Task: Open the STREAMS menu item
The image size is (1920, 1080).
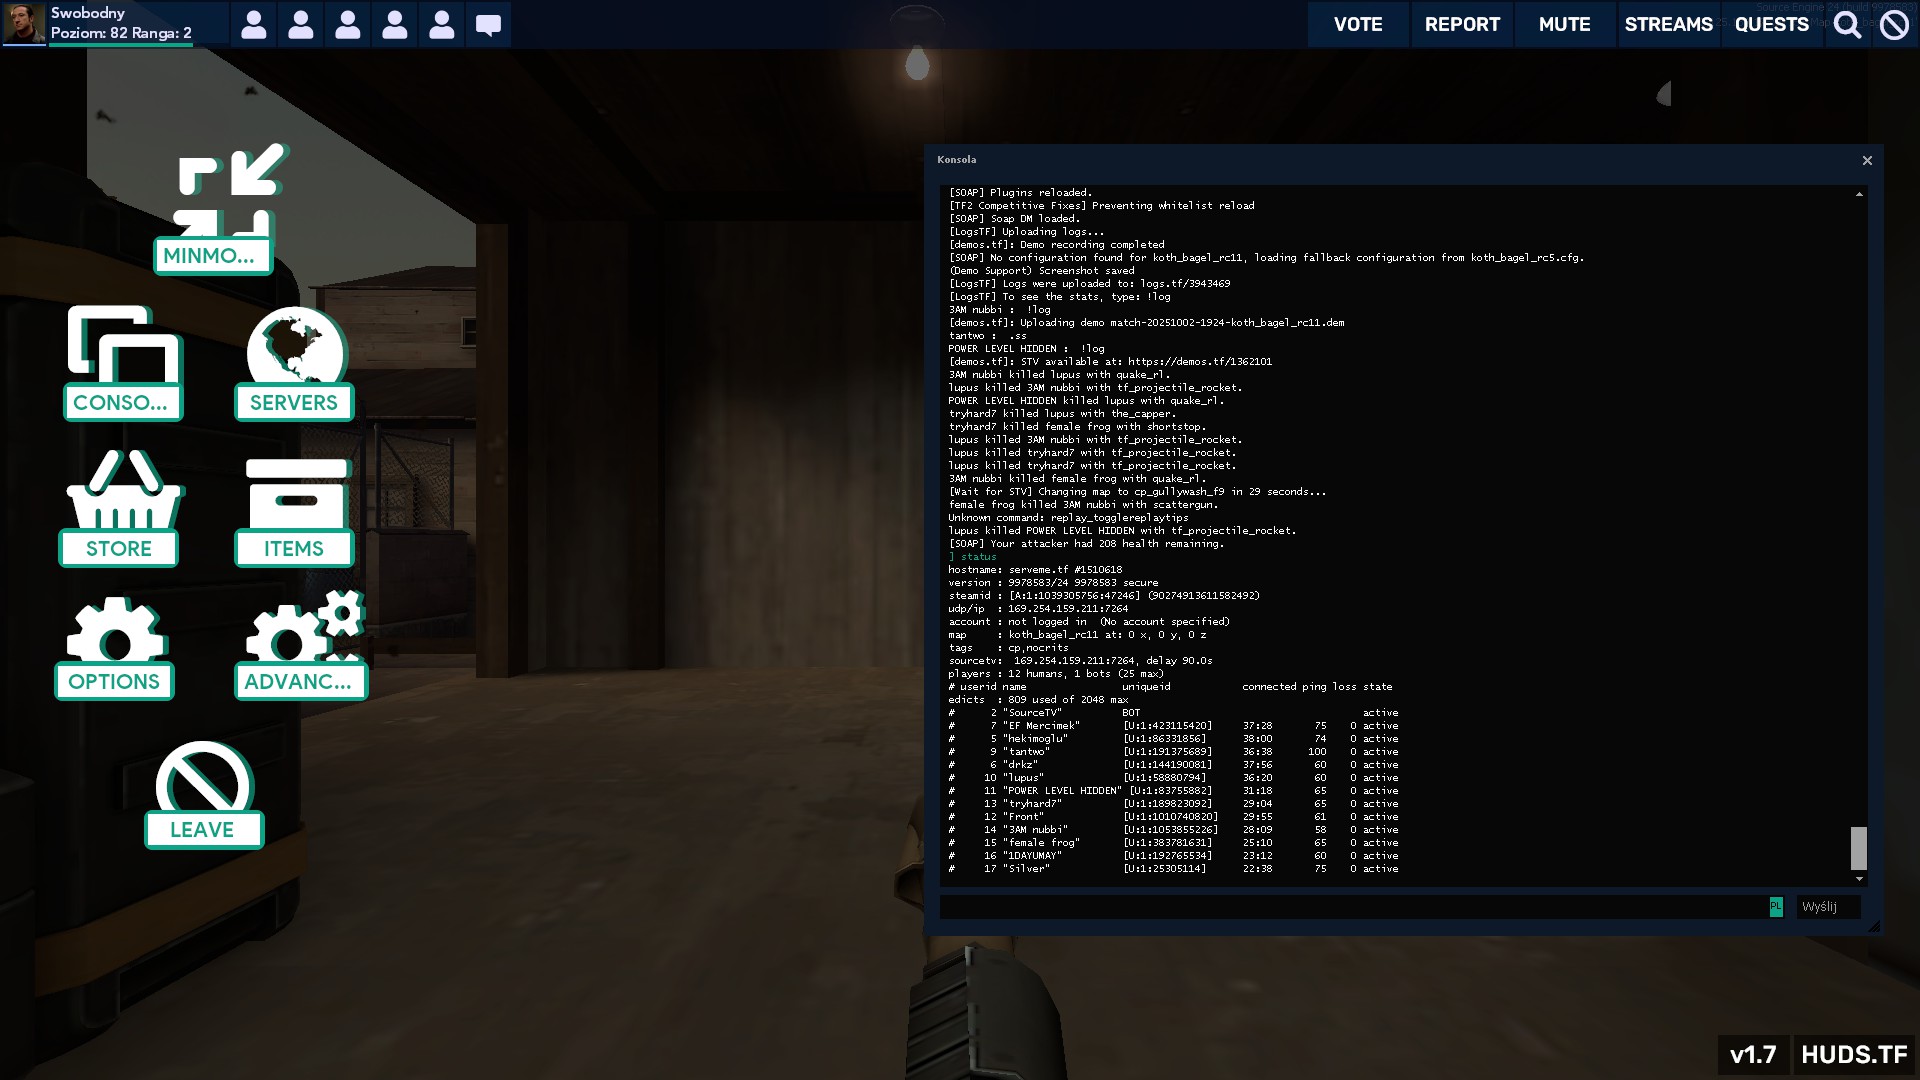Action: [x=1668, y=24]
